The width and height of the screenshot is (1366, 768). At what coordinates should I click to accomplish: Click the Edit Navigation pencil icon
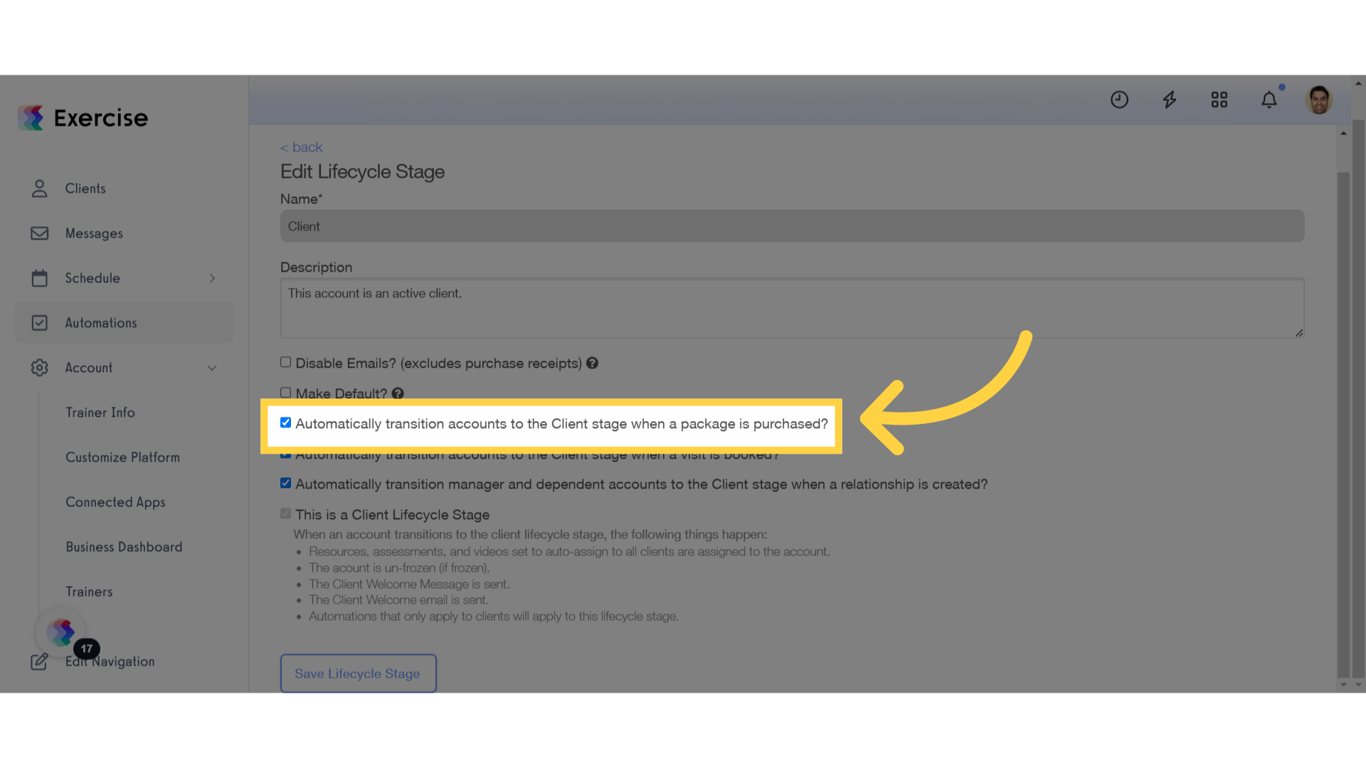click(39, 661)
